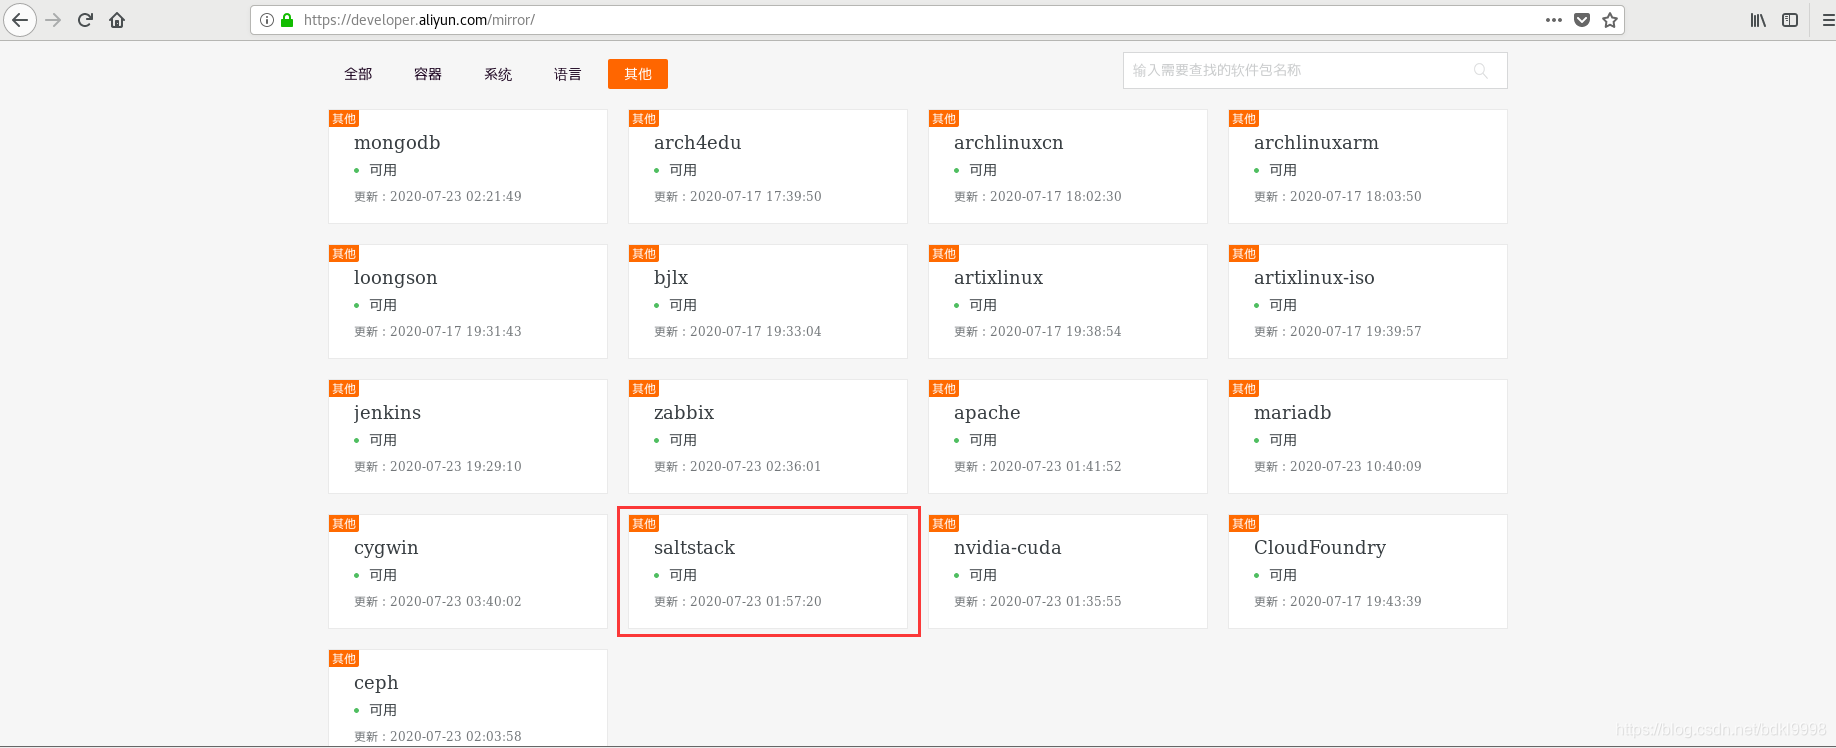The height and width of the screenshot is (748, 1836).
Task: Click update time 2020-07-17 19:43:39
Action: [1356, 602]
